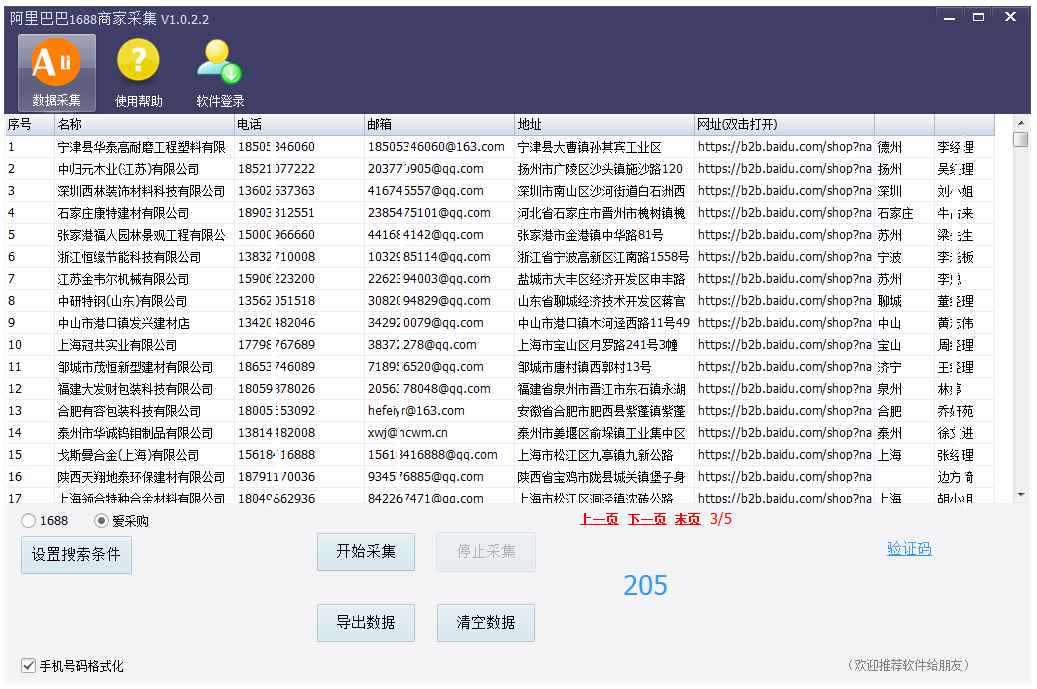Jump to last page via 末页

click(687, 519)
